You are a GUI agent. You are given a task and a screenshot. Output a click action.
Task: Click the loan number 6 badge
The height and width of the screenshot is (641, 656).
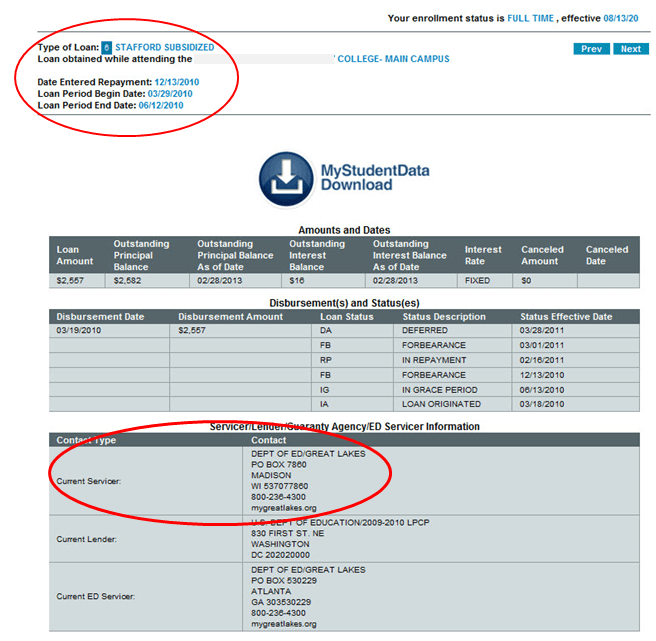click(x=107, y=48)
